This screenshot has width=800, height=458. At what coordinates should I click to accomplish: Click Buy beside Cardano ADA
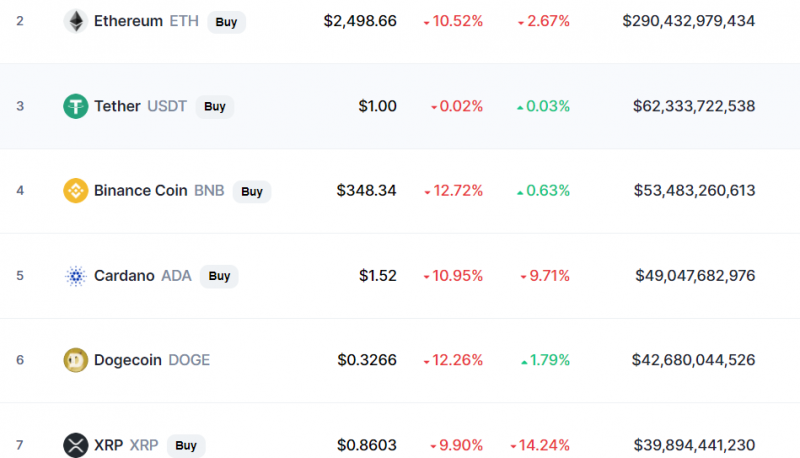pyautogui.click(x=219, y=276)
